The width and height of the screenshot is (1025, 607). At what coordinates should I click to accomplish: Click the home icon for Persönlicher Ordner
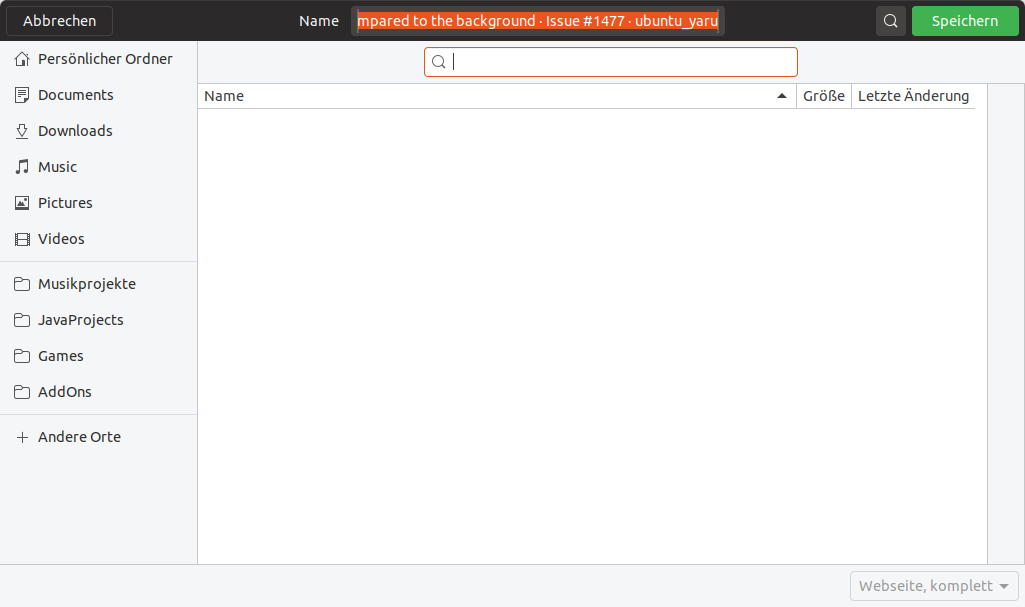22,59
